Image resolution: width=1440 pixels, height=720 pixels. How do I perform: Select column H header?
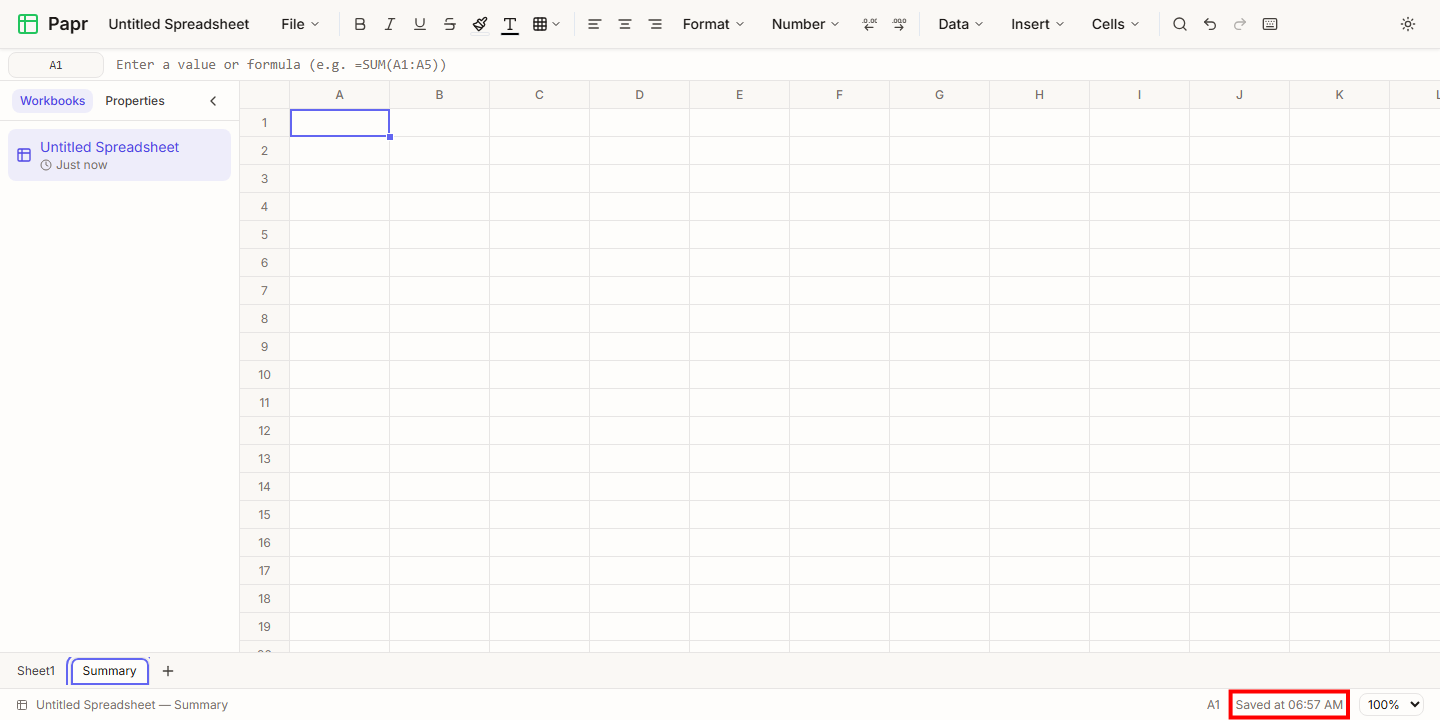pyautogui.click(x=1040, y=95)
